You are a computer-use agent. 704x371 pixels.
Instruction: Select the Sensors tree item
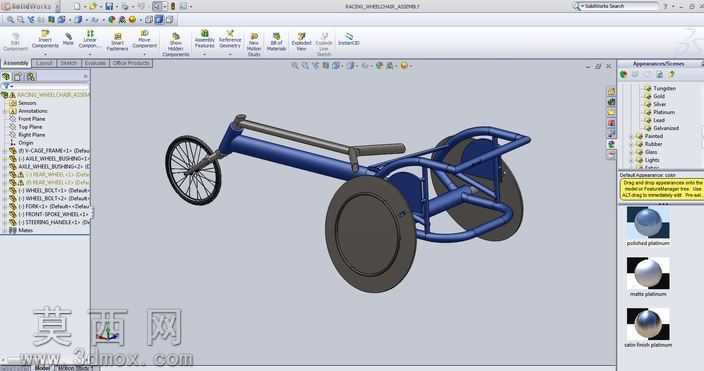coord(27,103)
